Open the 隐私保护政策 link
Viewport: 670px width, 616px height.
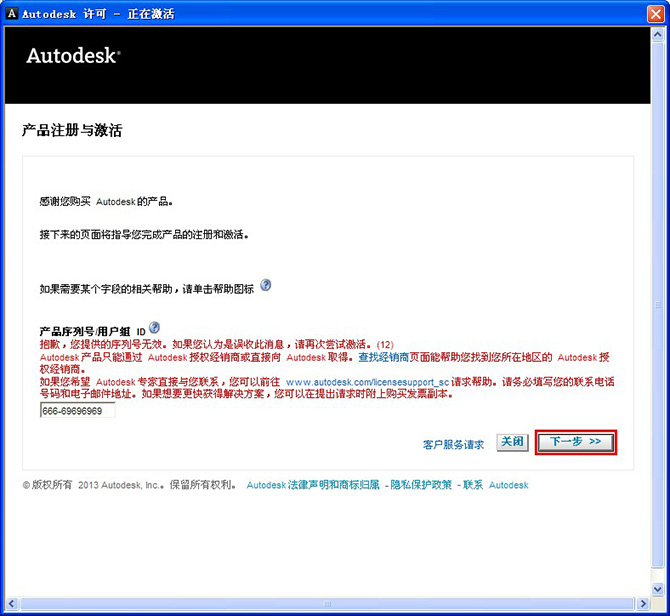click(x=421, y=485)
